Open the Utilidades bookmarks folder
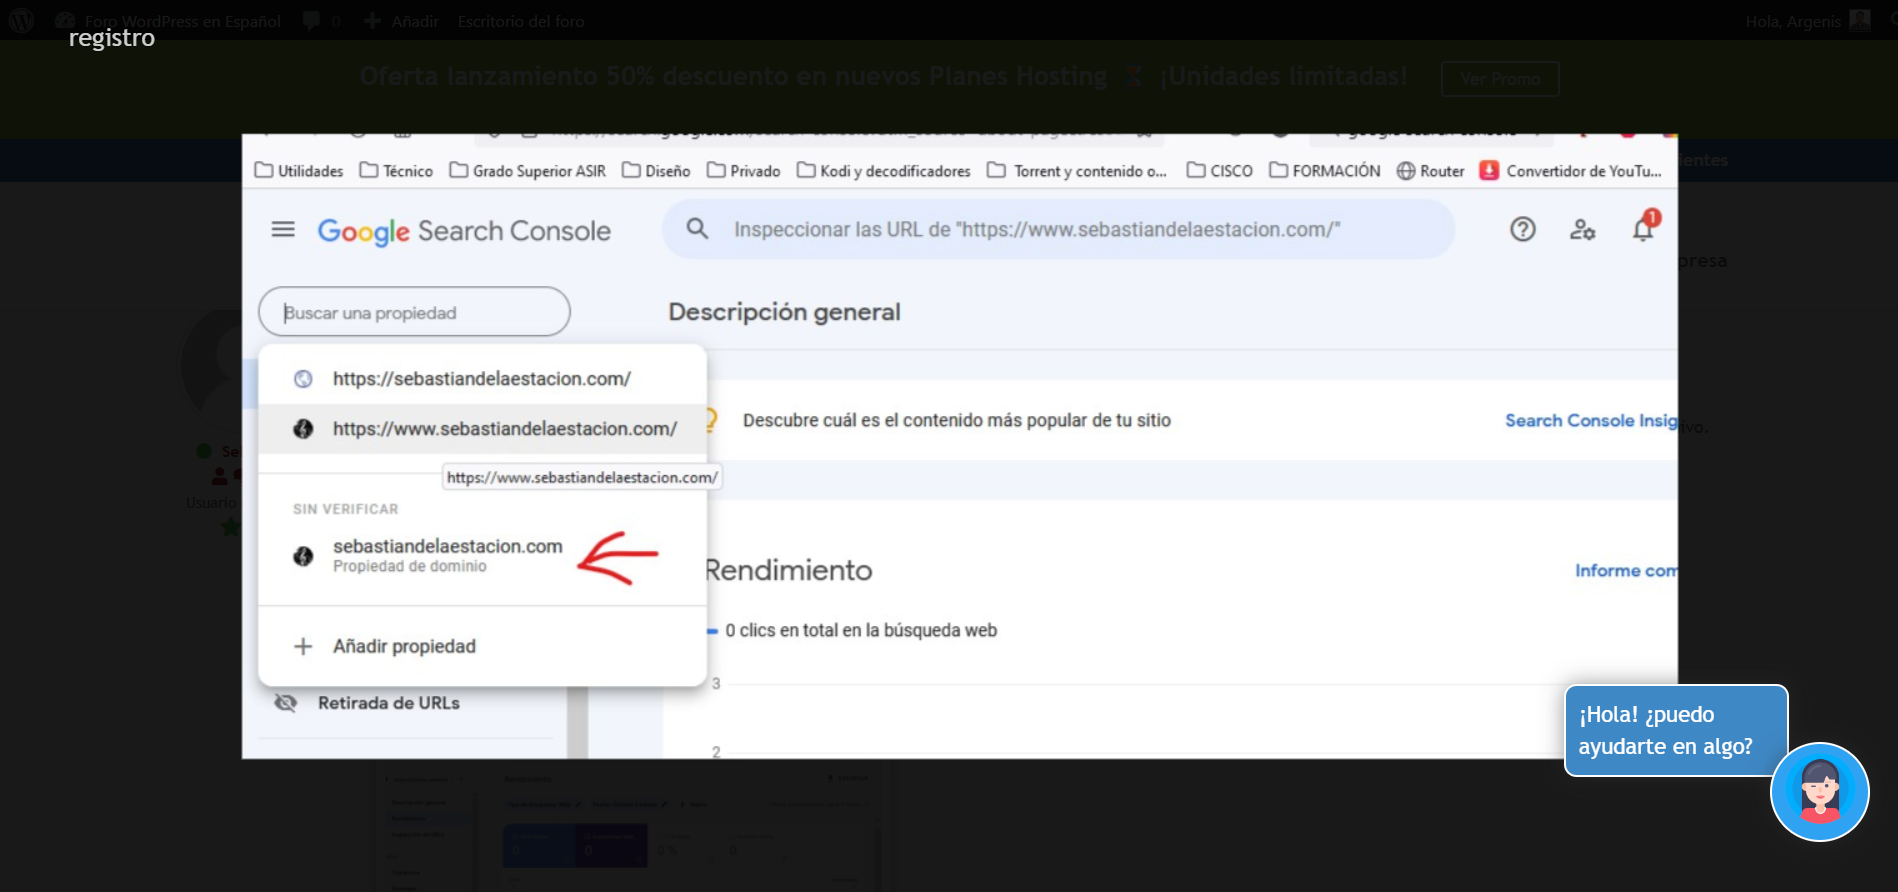The height and width of the screenshot is (892, 1898). click(x=299, y=171)
